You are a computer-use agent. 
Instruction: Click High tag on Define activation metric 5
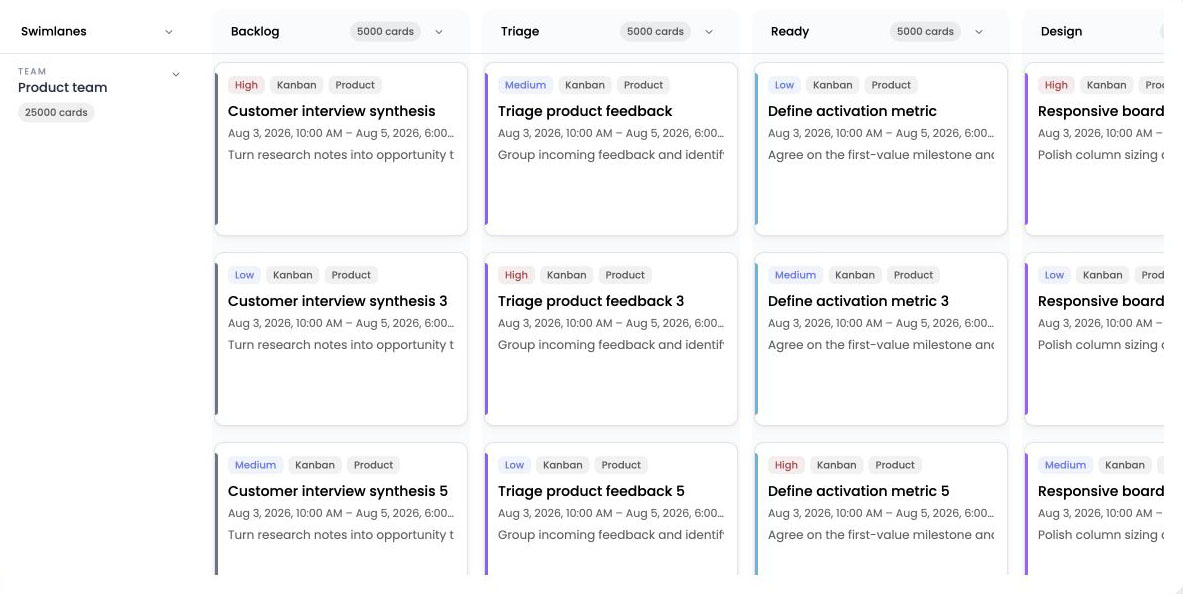pos(786,466)
